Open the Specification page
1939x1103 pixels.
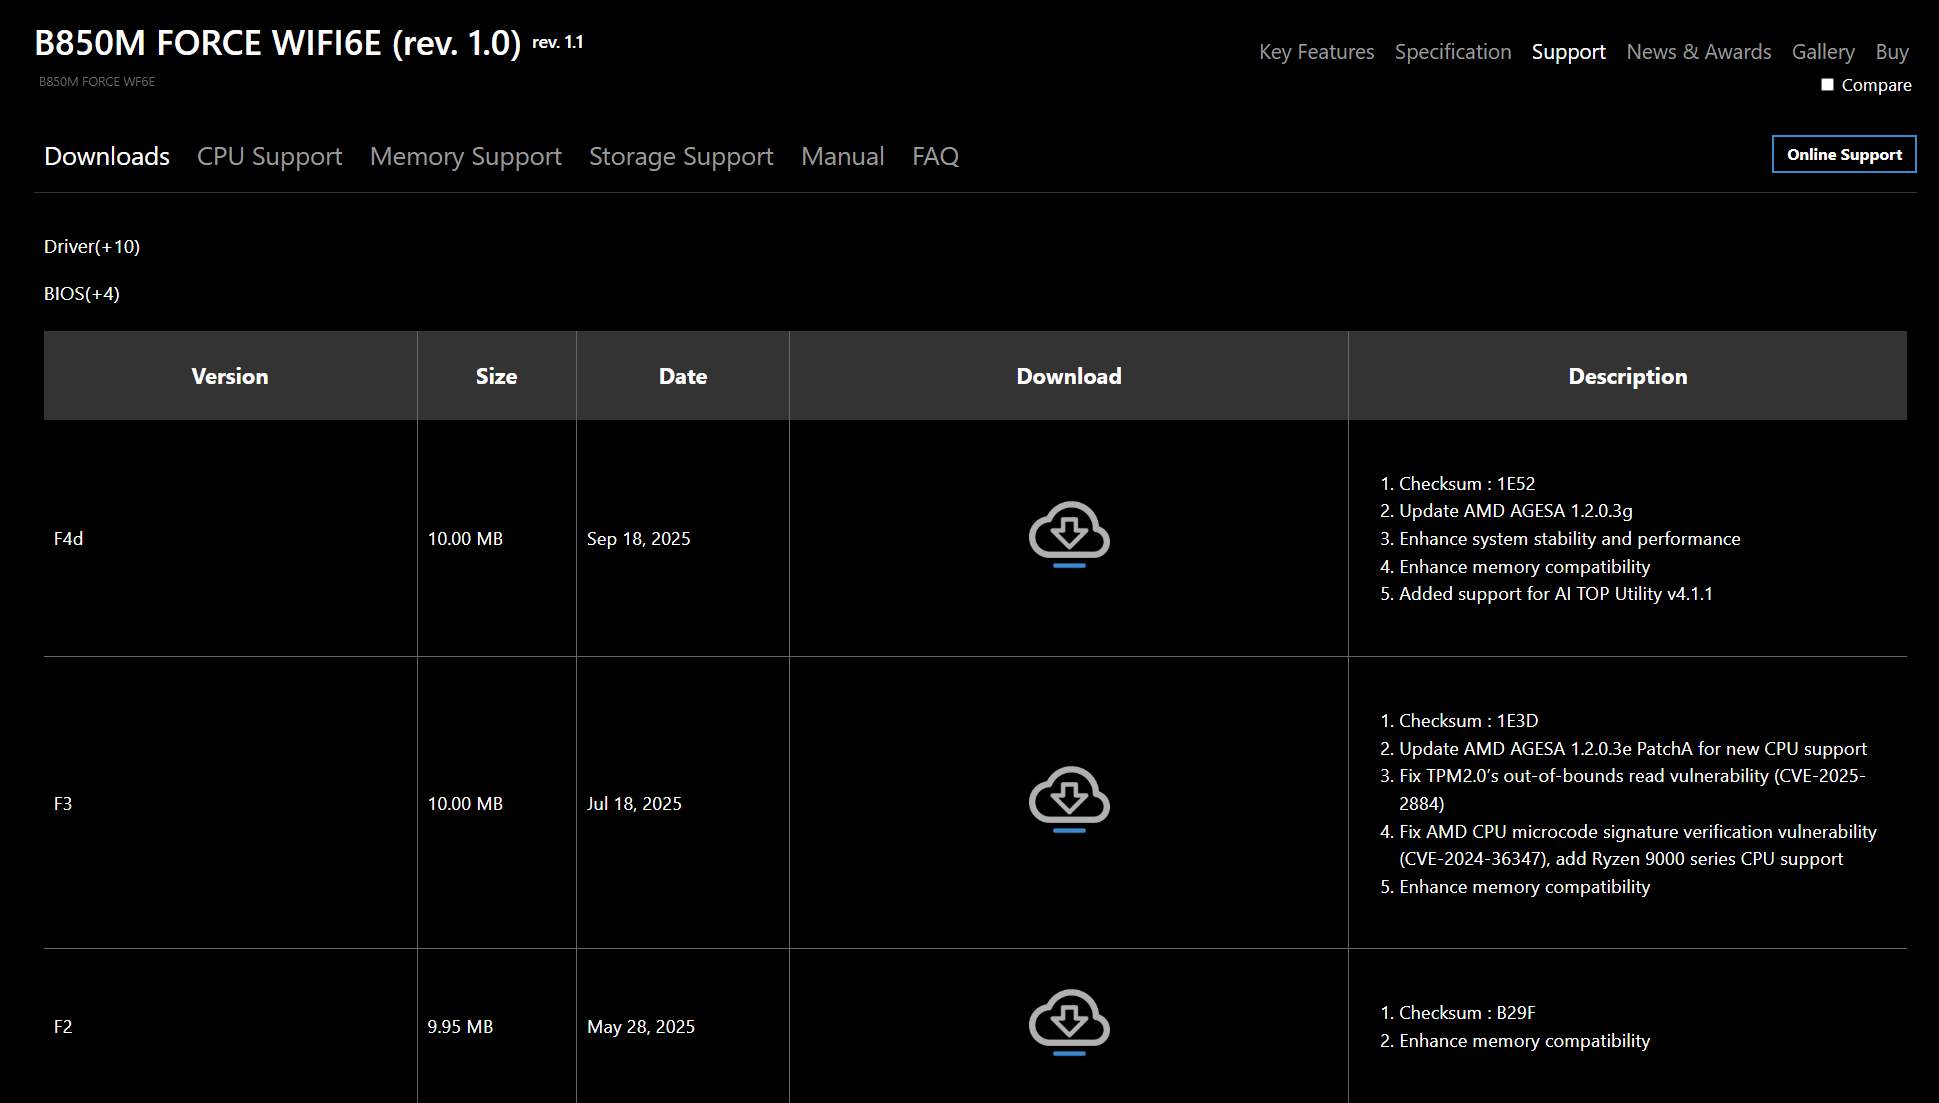(x=1453, y=52)
